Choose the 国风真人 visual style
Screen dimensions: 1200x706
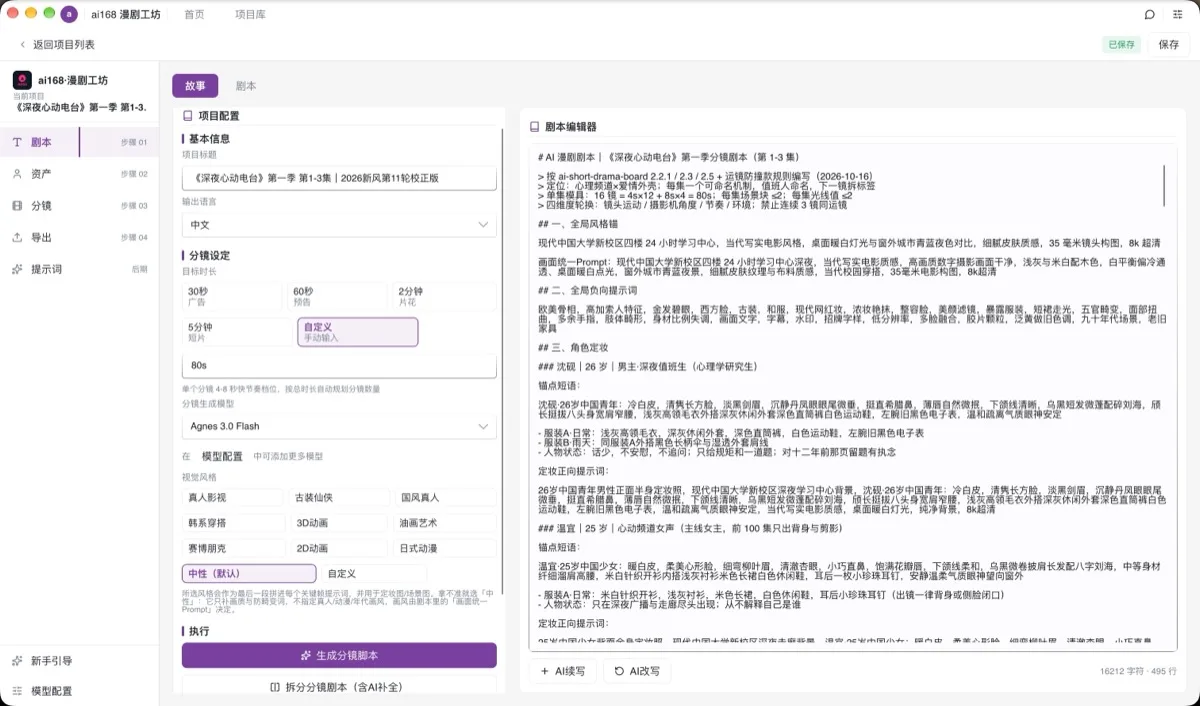click(446, 497)
